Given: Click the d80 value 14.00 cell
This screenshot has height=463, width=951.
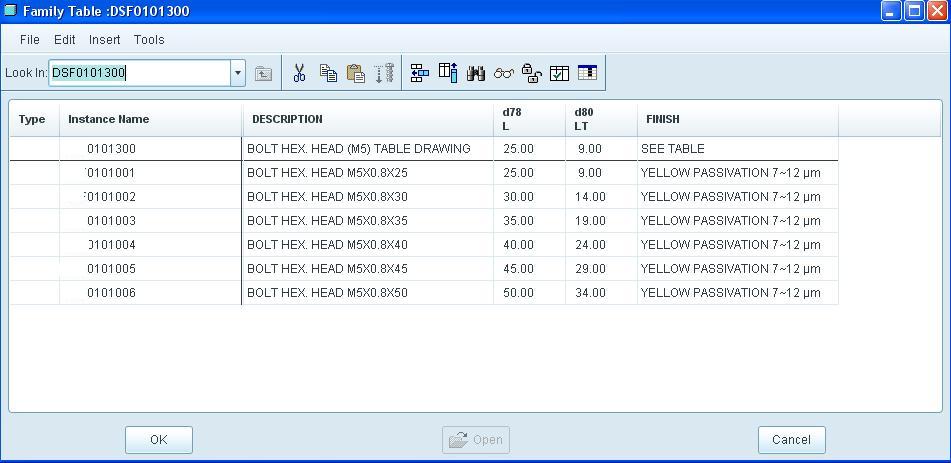Looking at the screenshot, I should [x=602, y=197].
